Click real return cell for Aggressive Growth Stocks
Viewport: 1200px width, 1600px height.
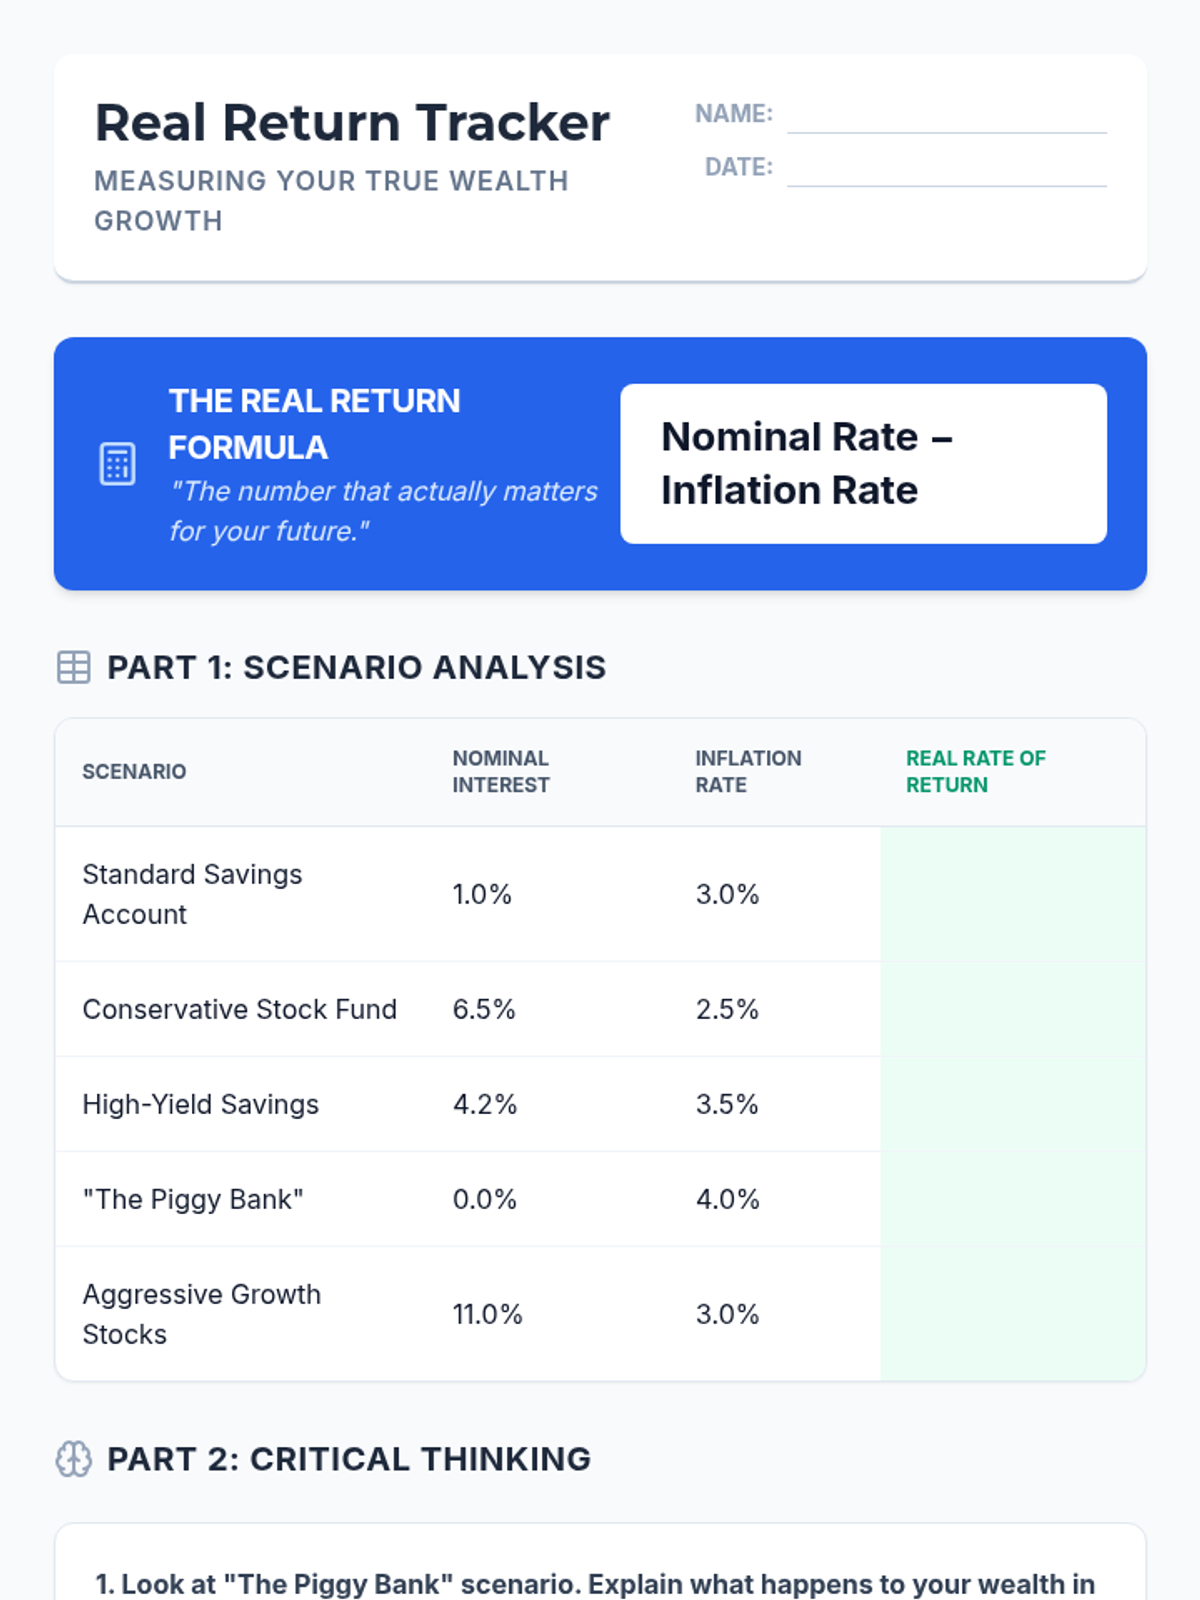pos(1012,1314)
